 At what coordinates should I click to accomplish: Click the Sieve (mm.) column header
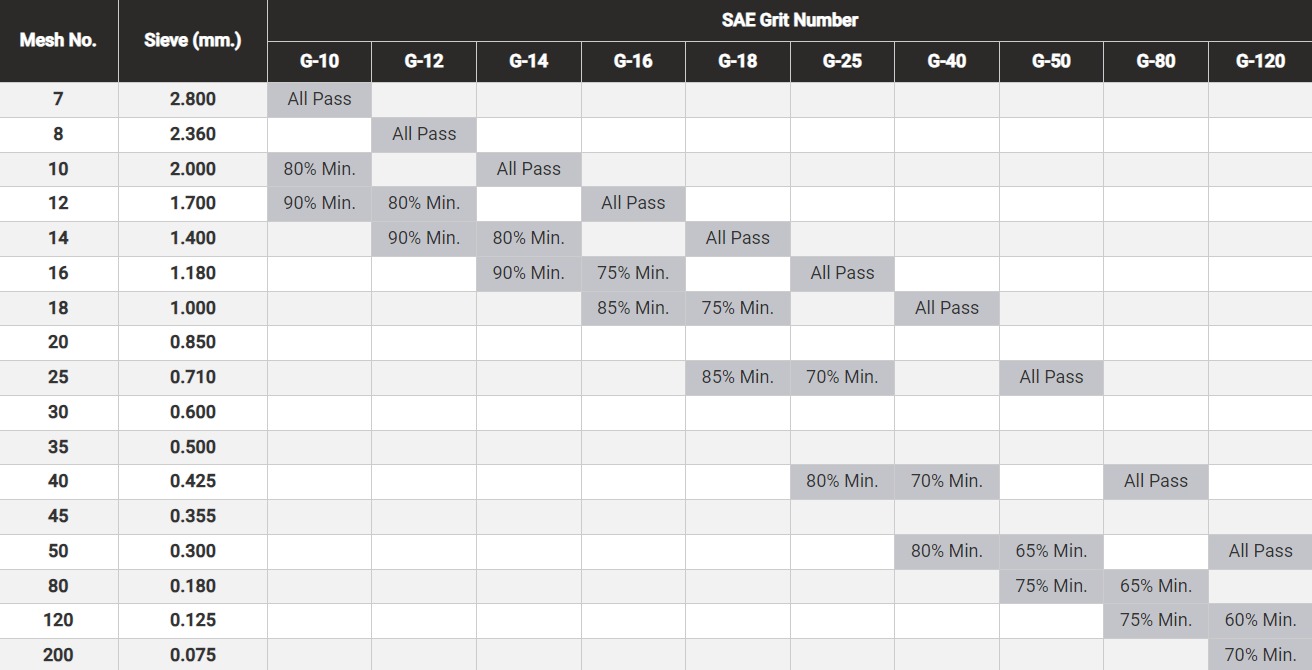[x=192, y=41]
